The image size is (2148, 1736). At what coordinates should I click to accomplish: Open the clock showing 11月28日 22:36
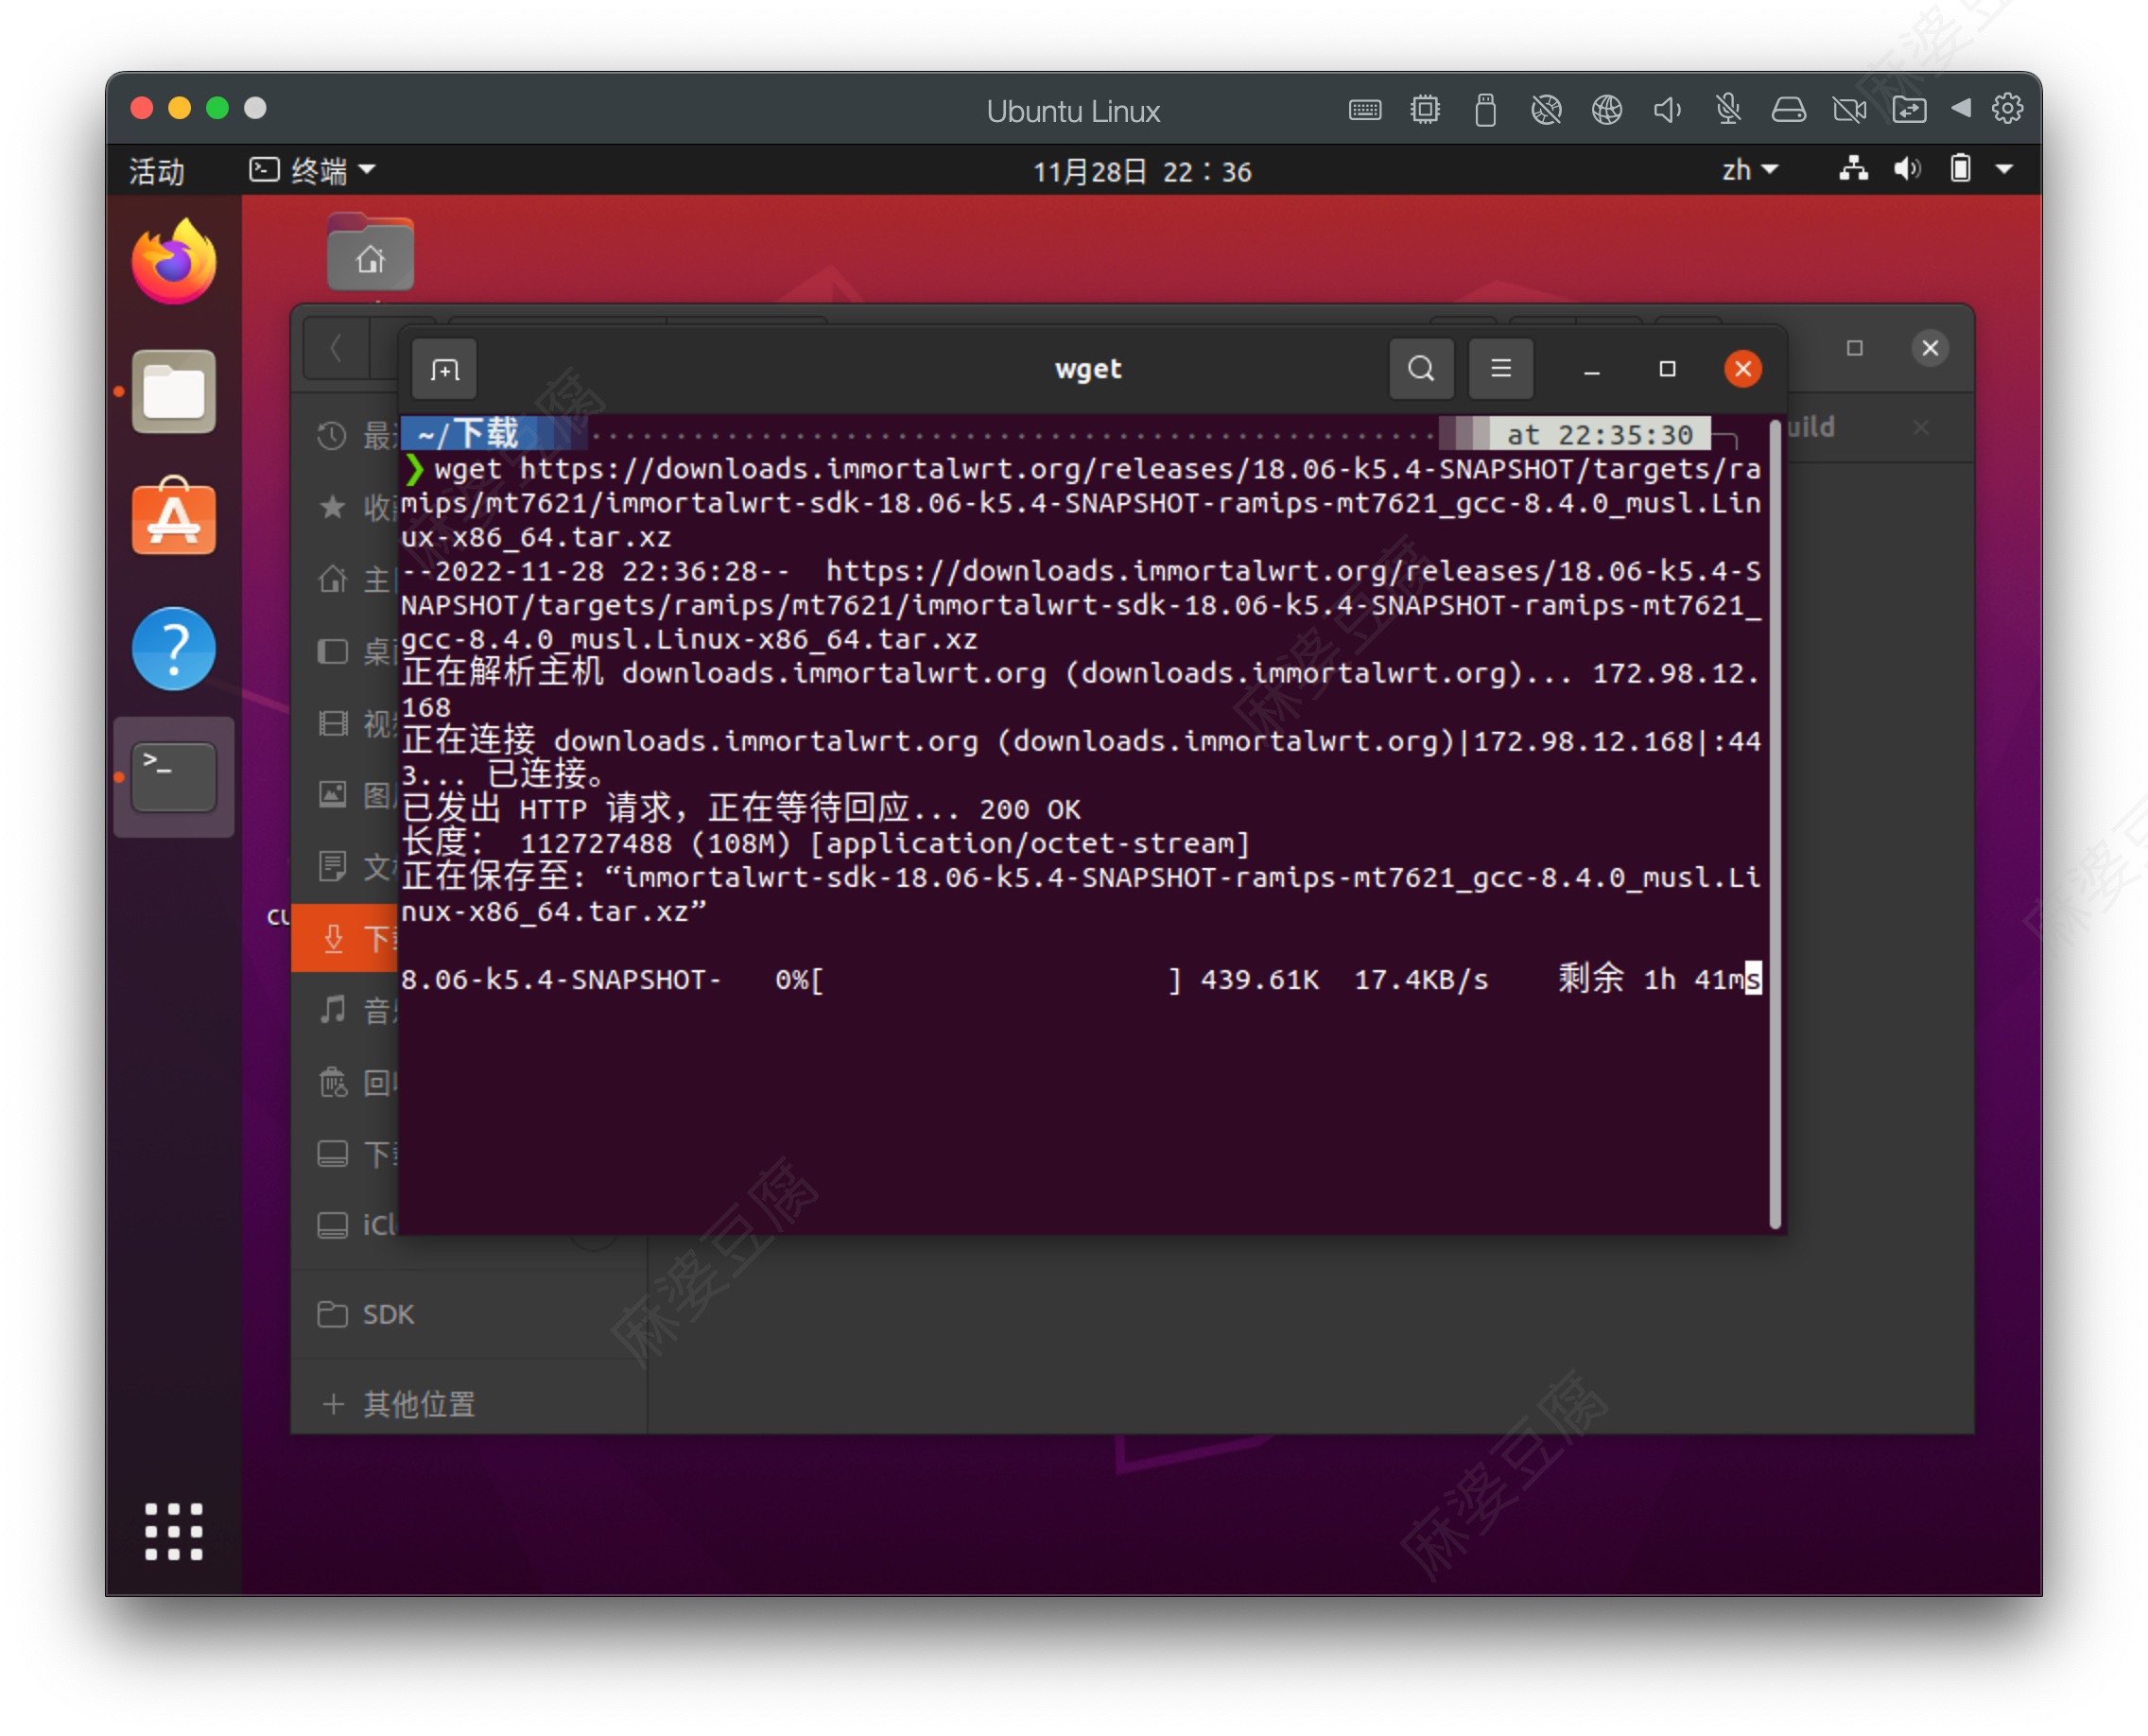coord(1142,172)
